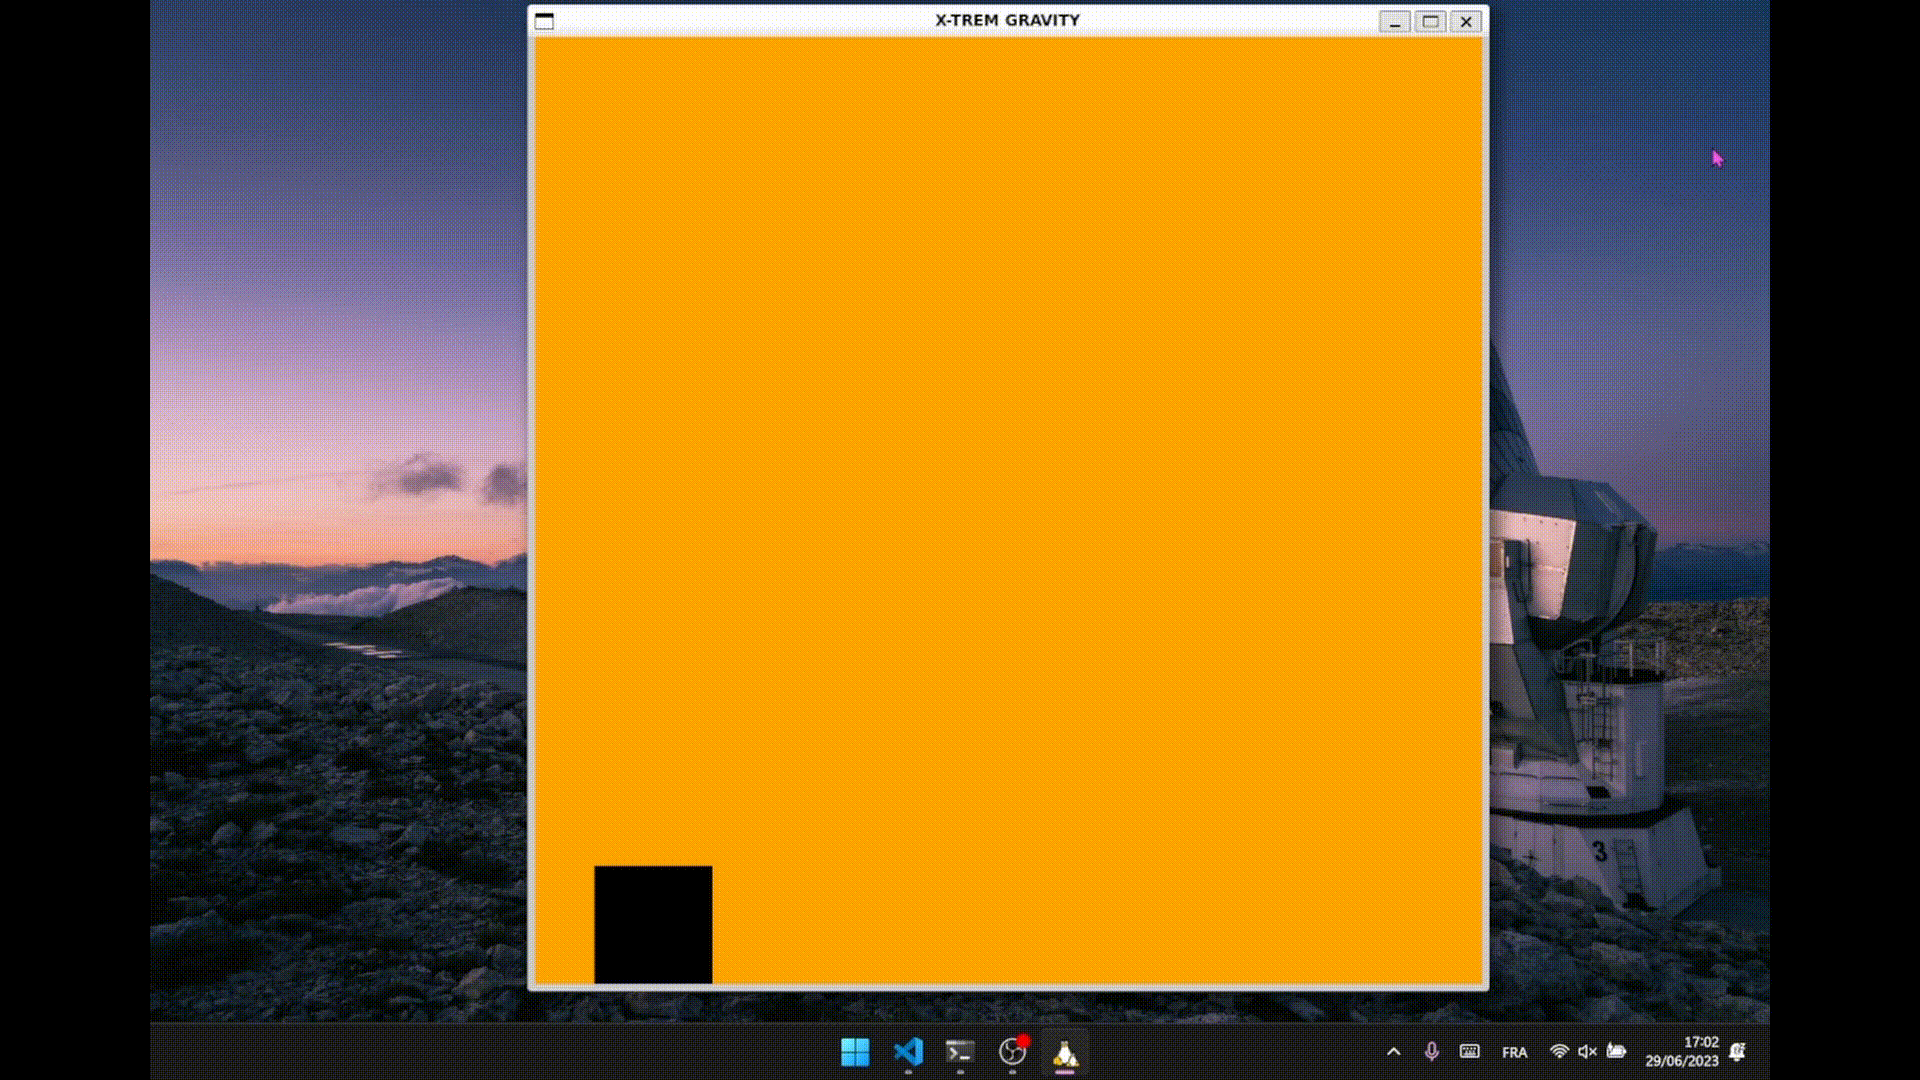The height and width of the screenshot is (1080, 1920).
Task: Click the black square in the game
Action: click(653, 924)
